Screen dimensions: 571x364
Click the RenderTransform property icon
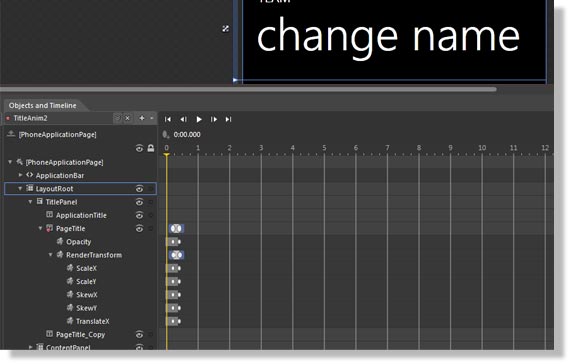click(x=60, y=255)
